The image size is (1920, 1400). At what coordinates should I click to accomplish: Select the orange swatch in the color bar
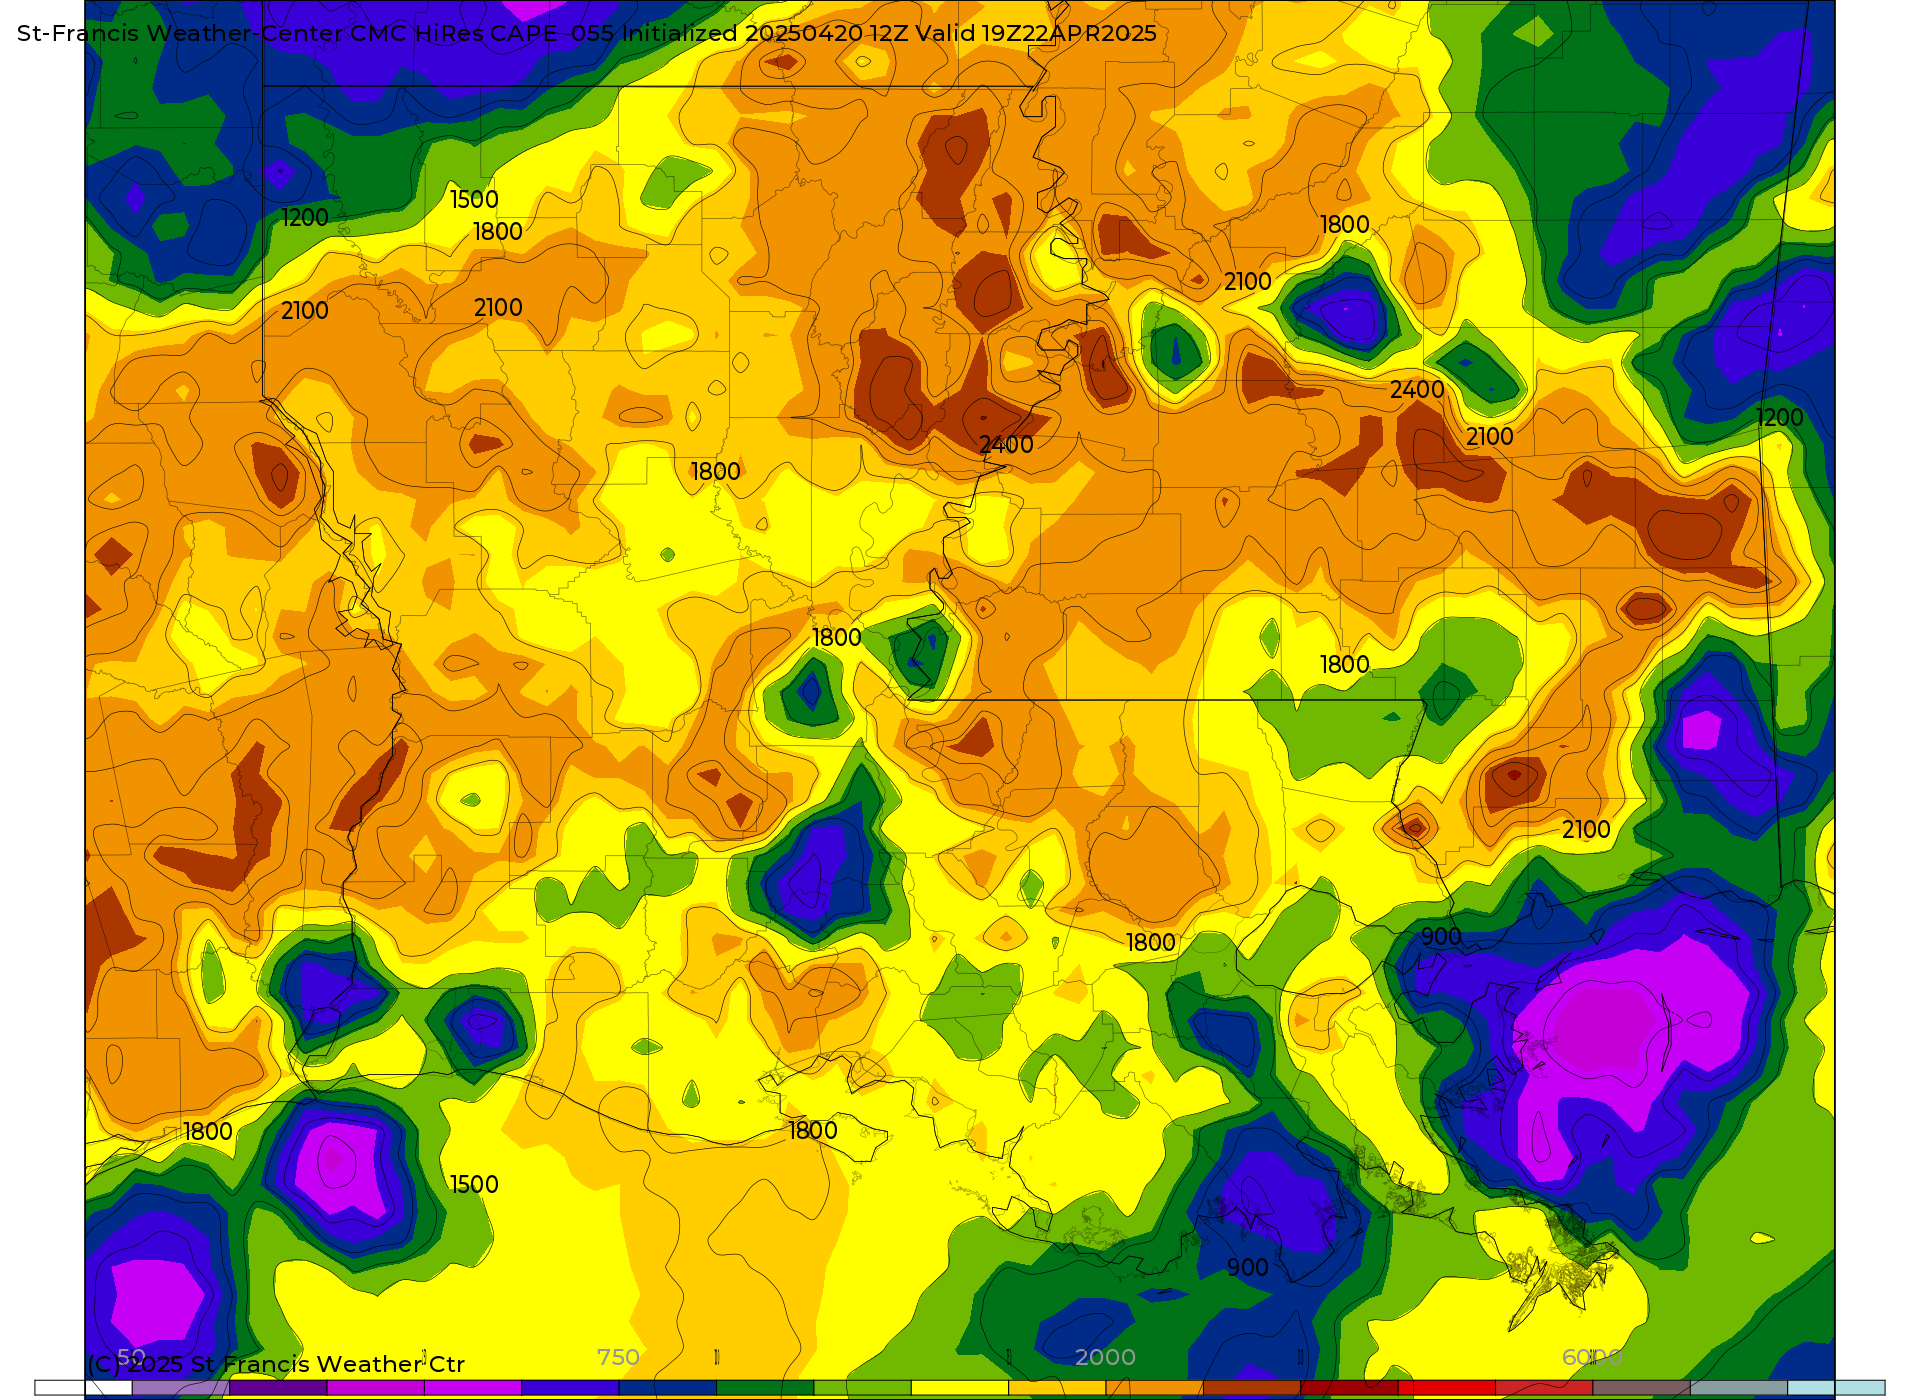pos(1154,1388)
